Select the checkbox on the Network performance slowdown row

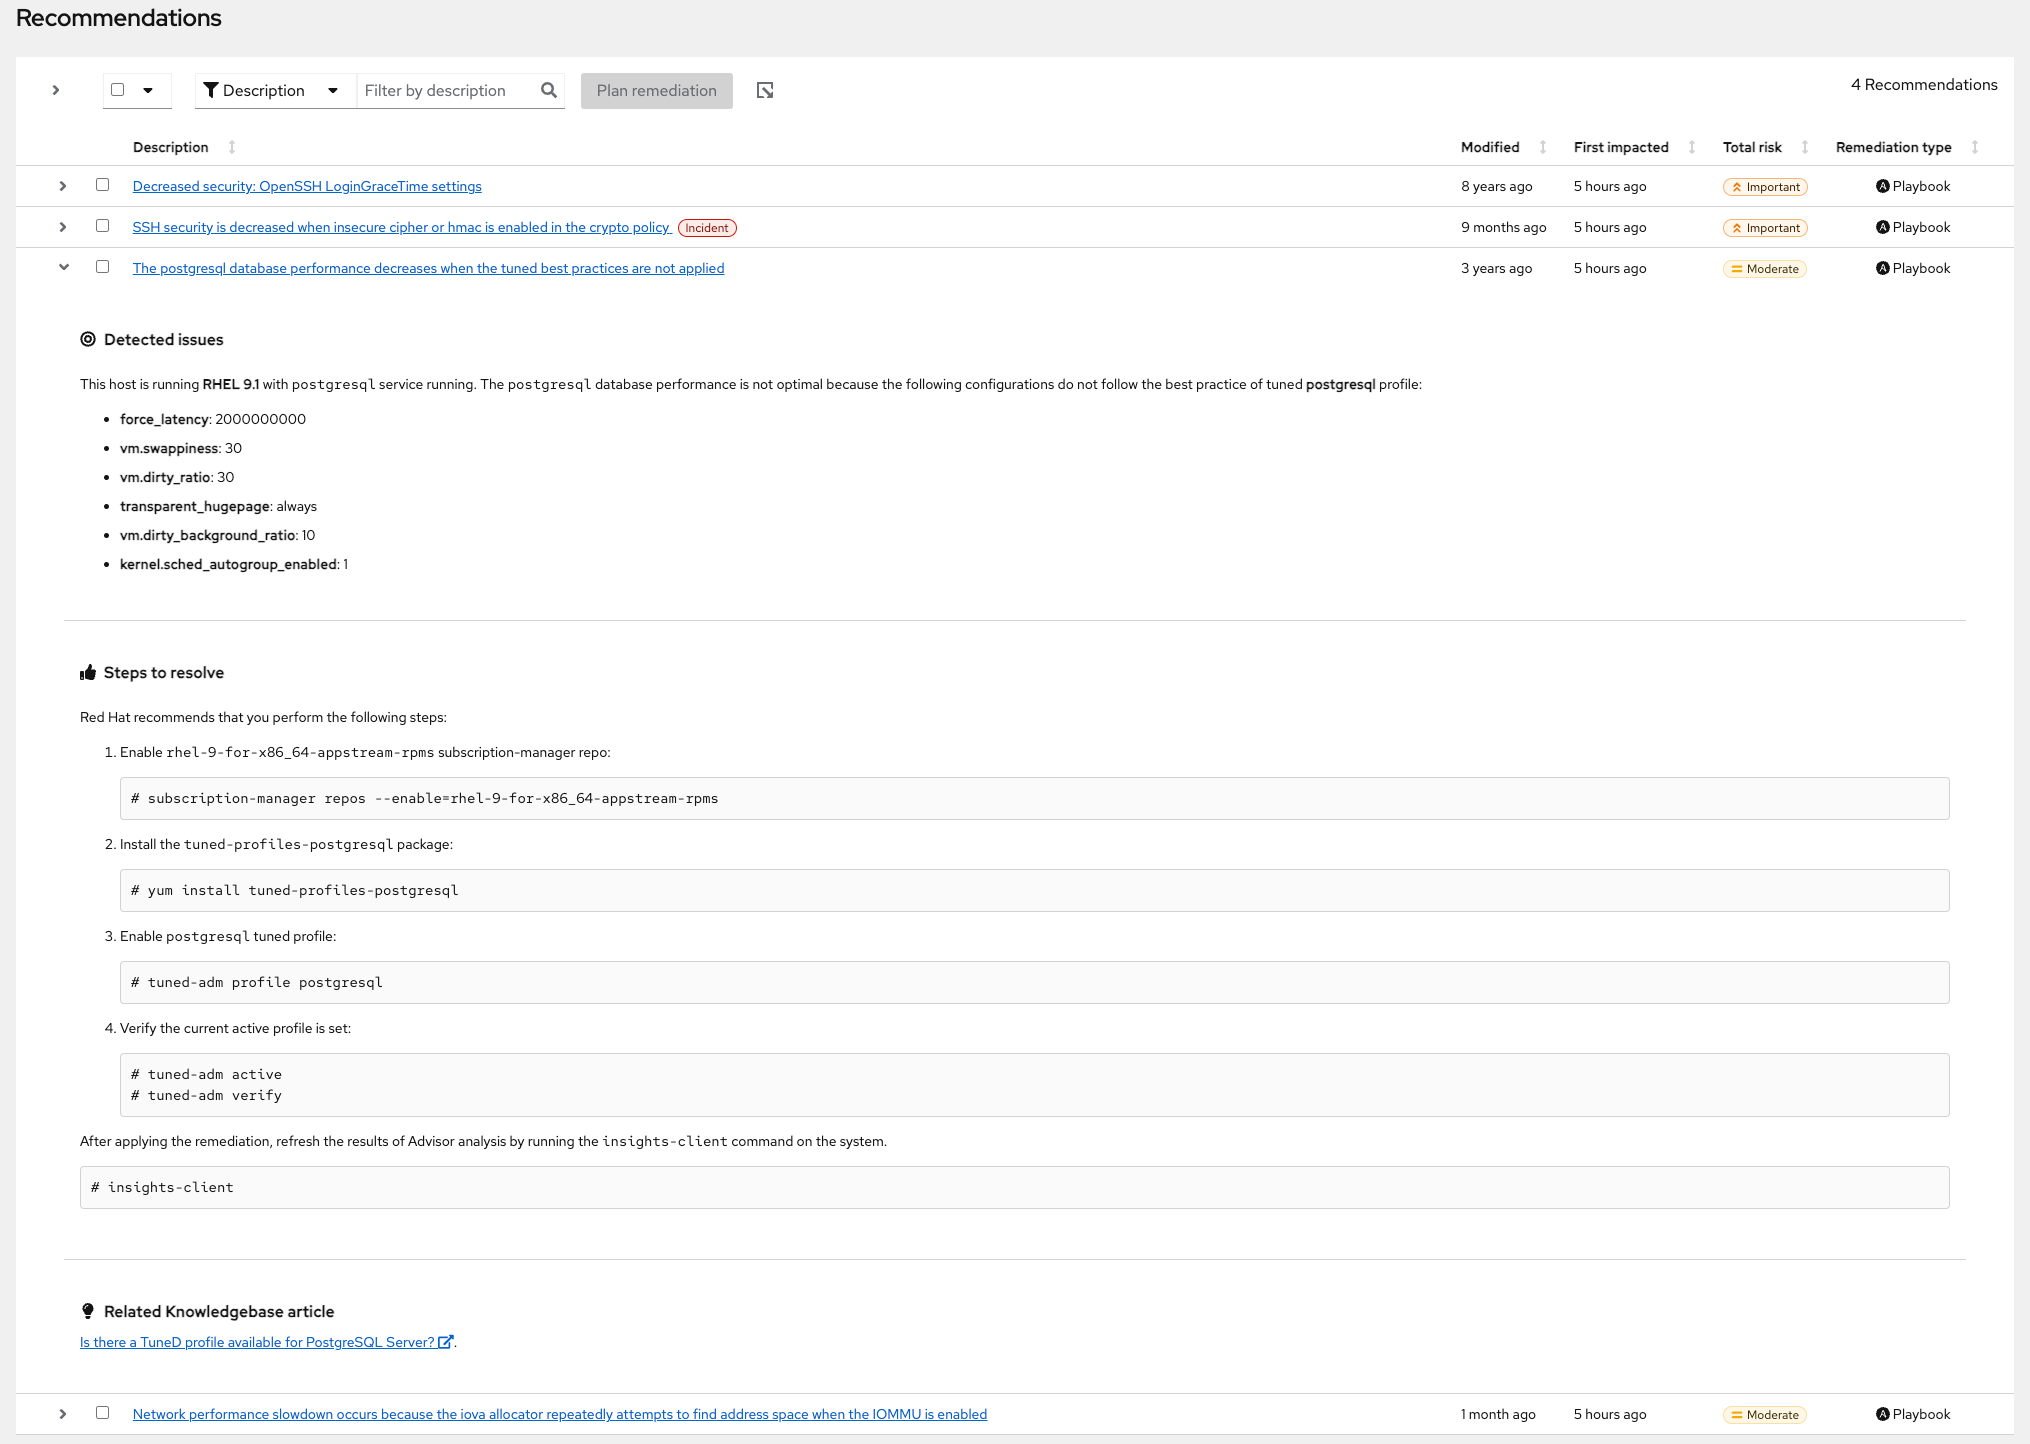coord(102,1413)
